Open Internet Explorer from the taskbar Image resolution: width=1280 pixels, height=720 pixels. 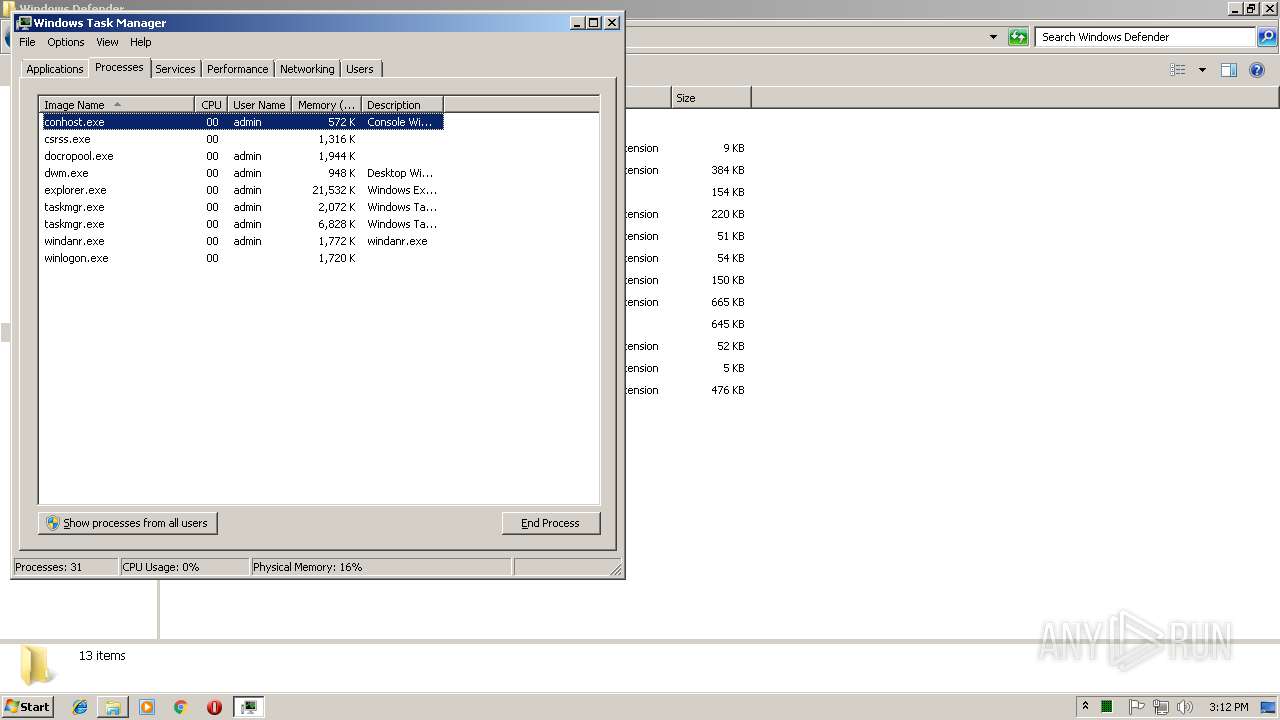pyautogui.click(x=80, y=707)
